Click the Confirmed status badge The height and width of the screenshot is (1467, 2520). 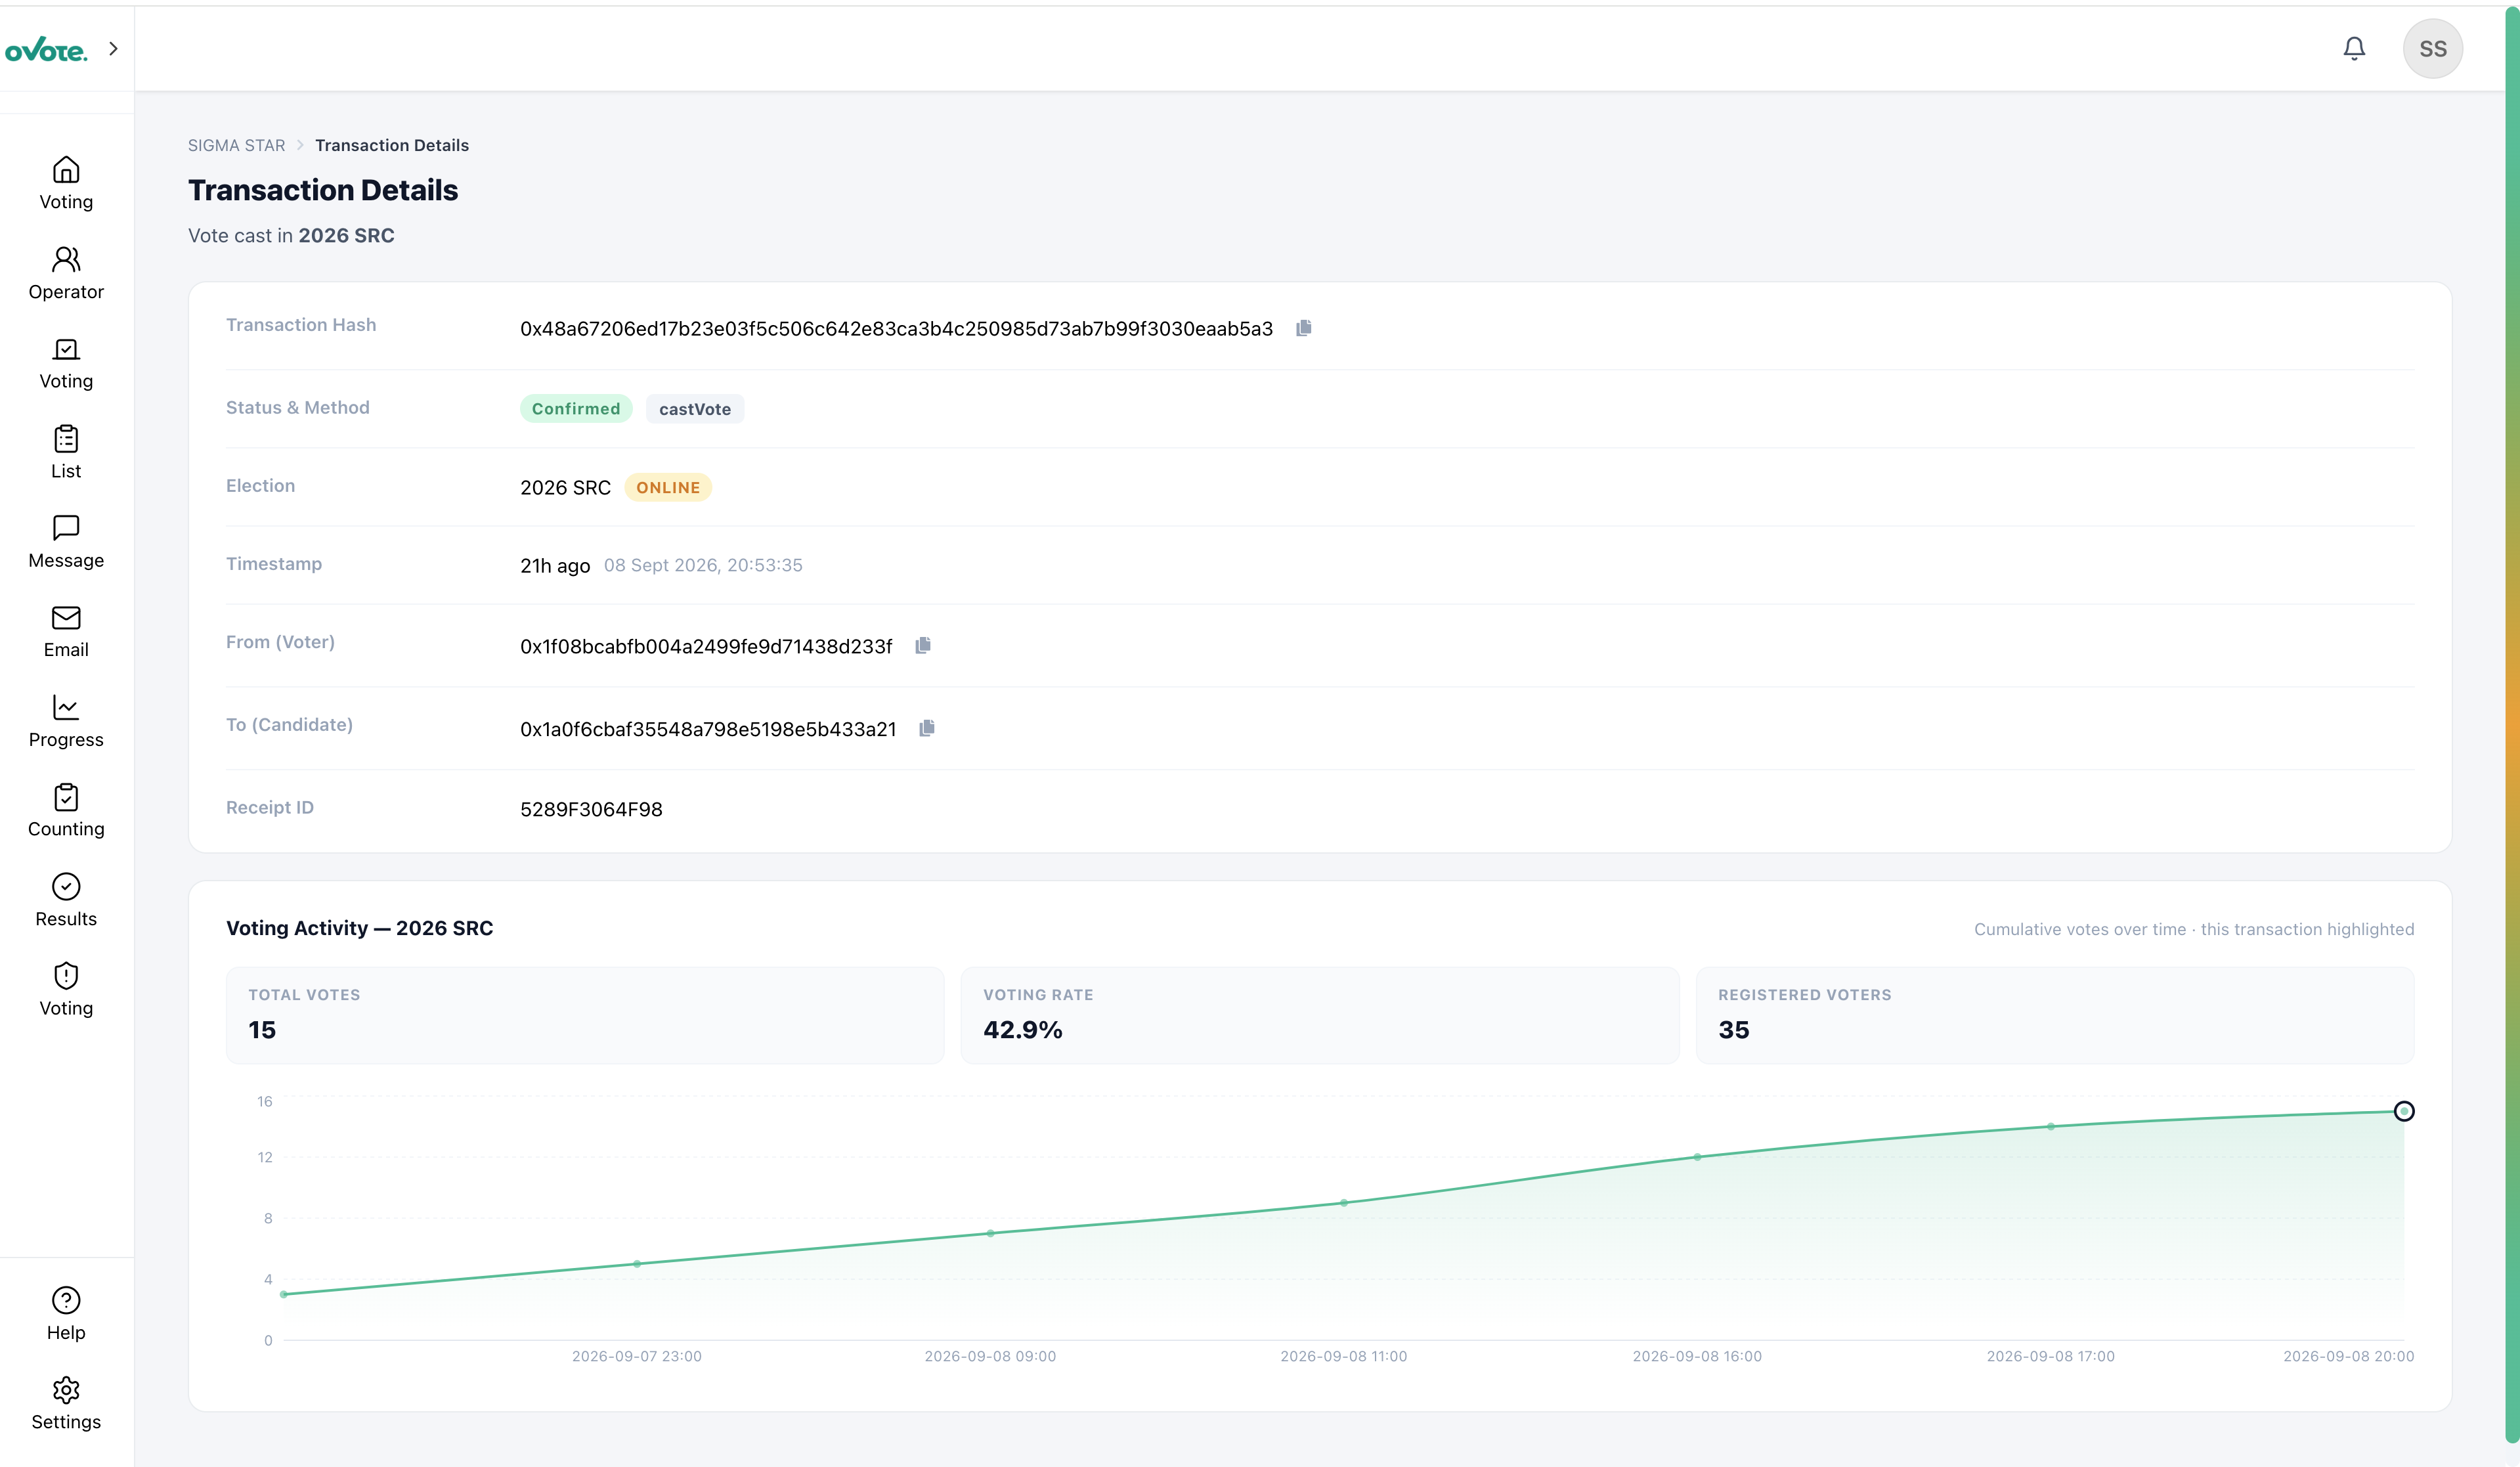tap(576, 408)
